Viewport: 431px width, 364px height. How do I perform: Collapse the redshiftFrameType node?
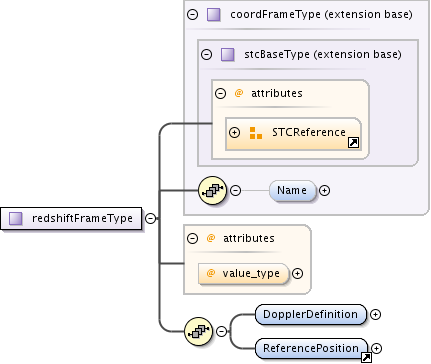point(151,219)
